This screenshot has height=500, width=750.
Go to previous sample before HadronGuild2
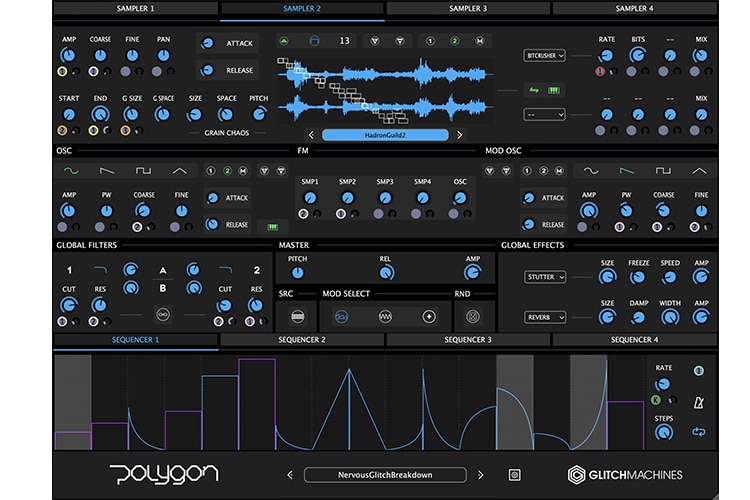coord(311,135)
